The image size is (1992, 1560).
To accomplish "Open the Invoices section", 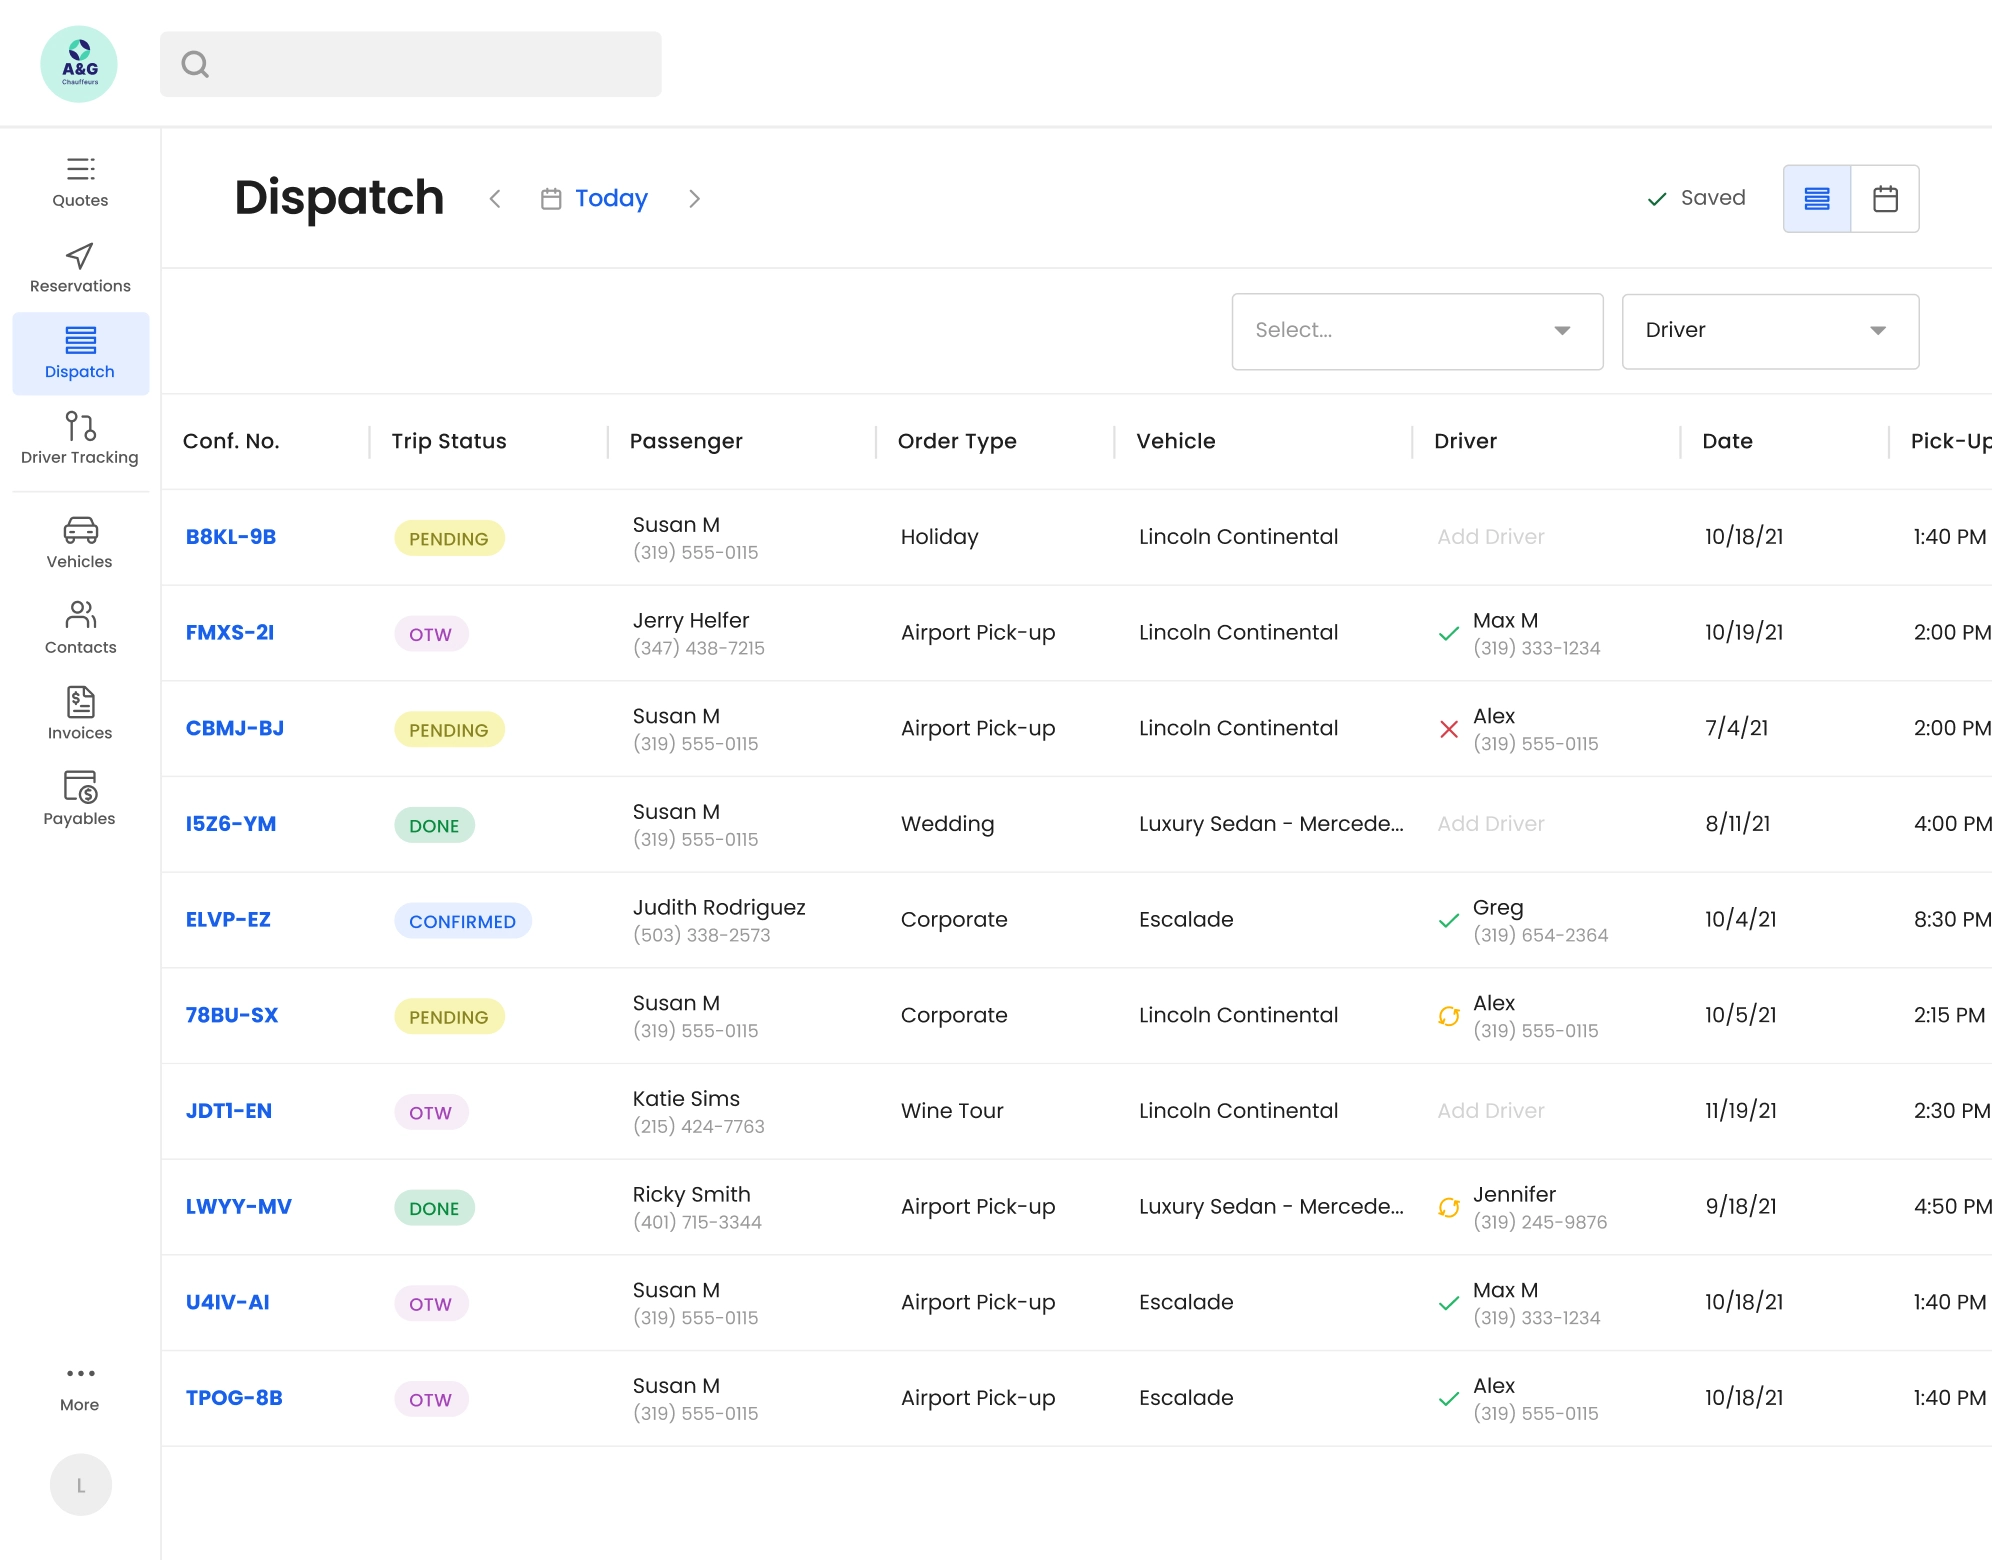I will [80, 713].
